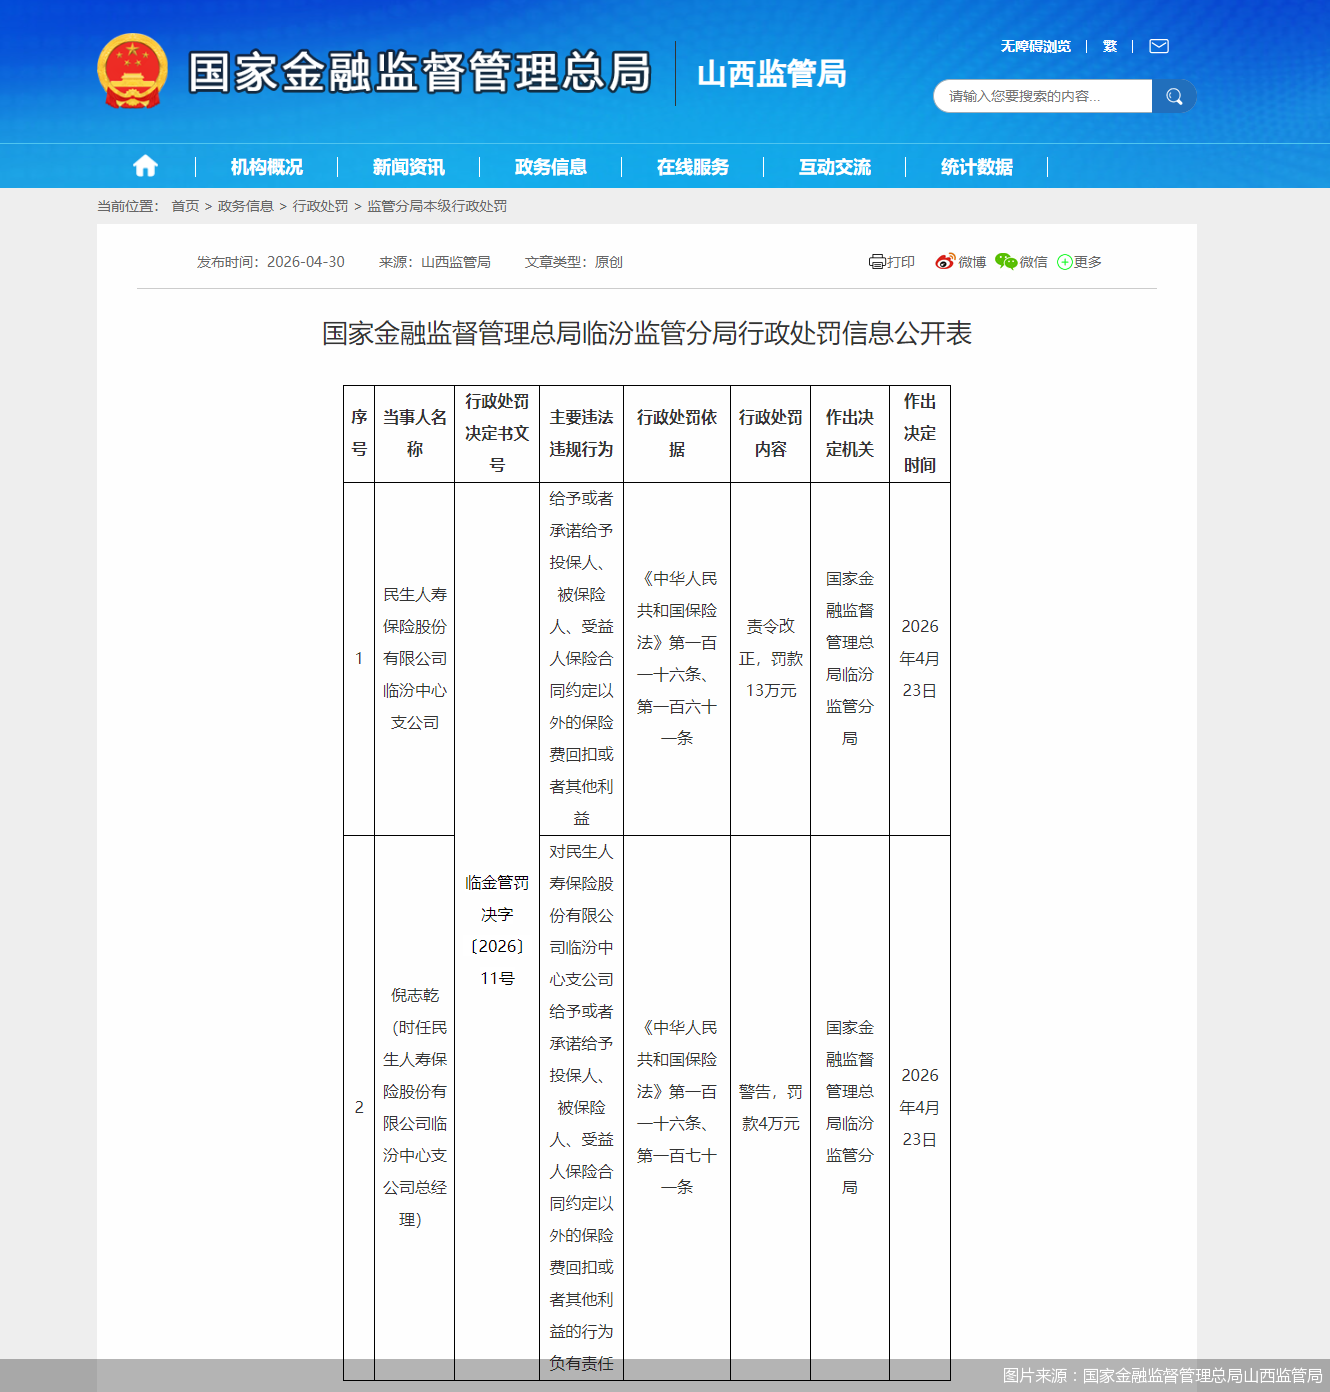Click the source text 来源：山西监管局
The height and width of the screenshot is (1392, 1330).
coord(435,262)
